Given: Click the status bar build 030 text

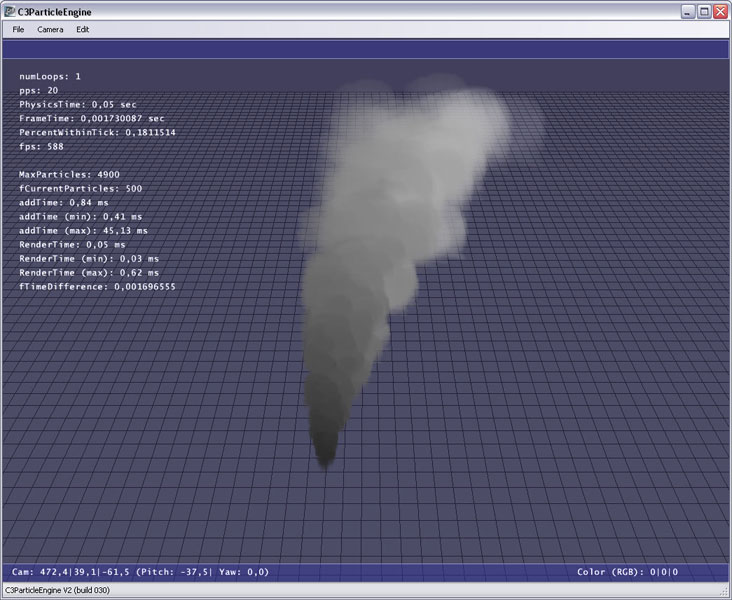Looking at the screenshot, I should [x=58, y=591].
